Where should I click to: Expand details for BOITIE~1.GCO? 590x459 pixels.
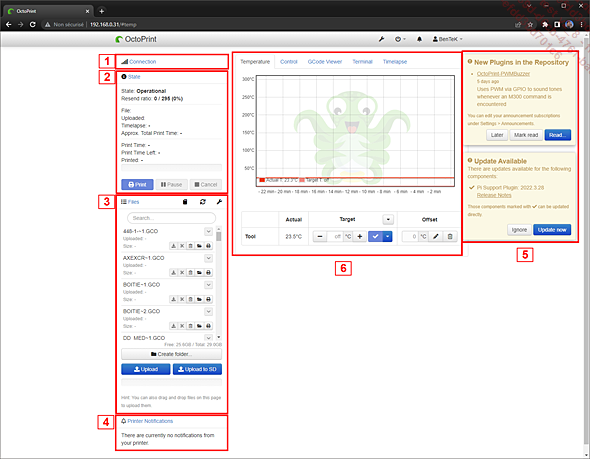click(x=208, y=285)
